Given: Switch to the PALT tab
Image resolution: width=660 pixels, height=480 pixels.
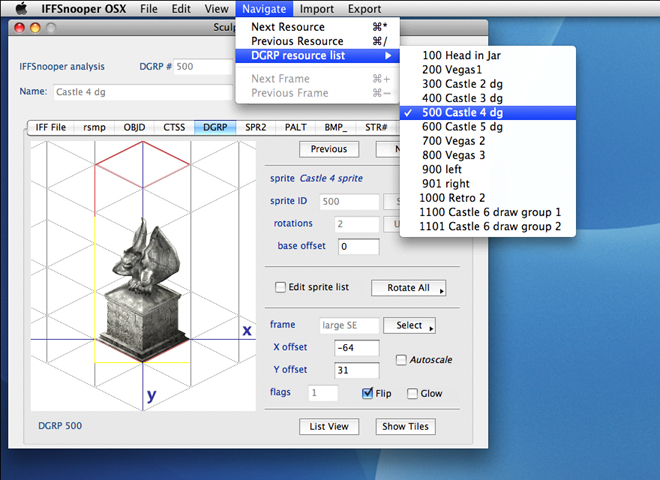Looking at the screenshot, I should tap(295, 128).
